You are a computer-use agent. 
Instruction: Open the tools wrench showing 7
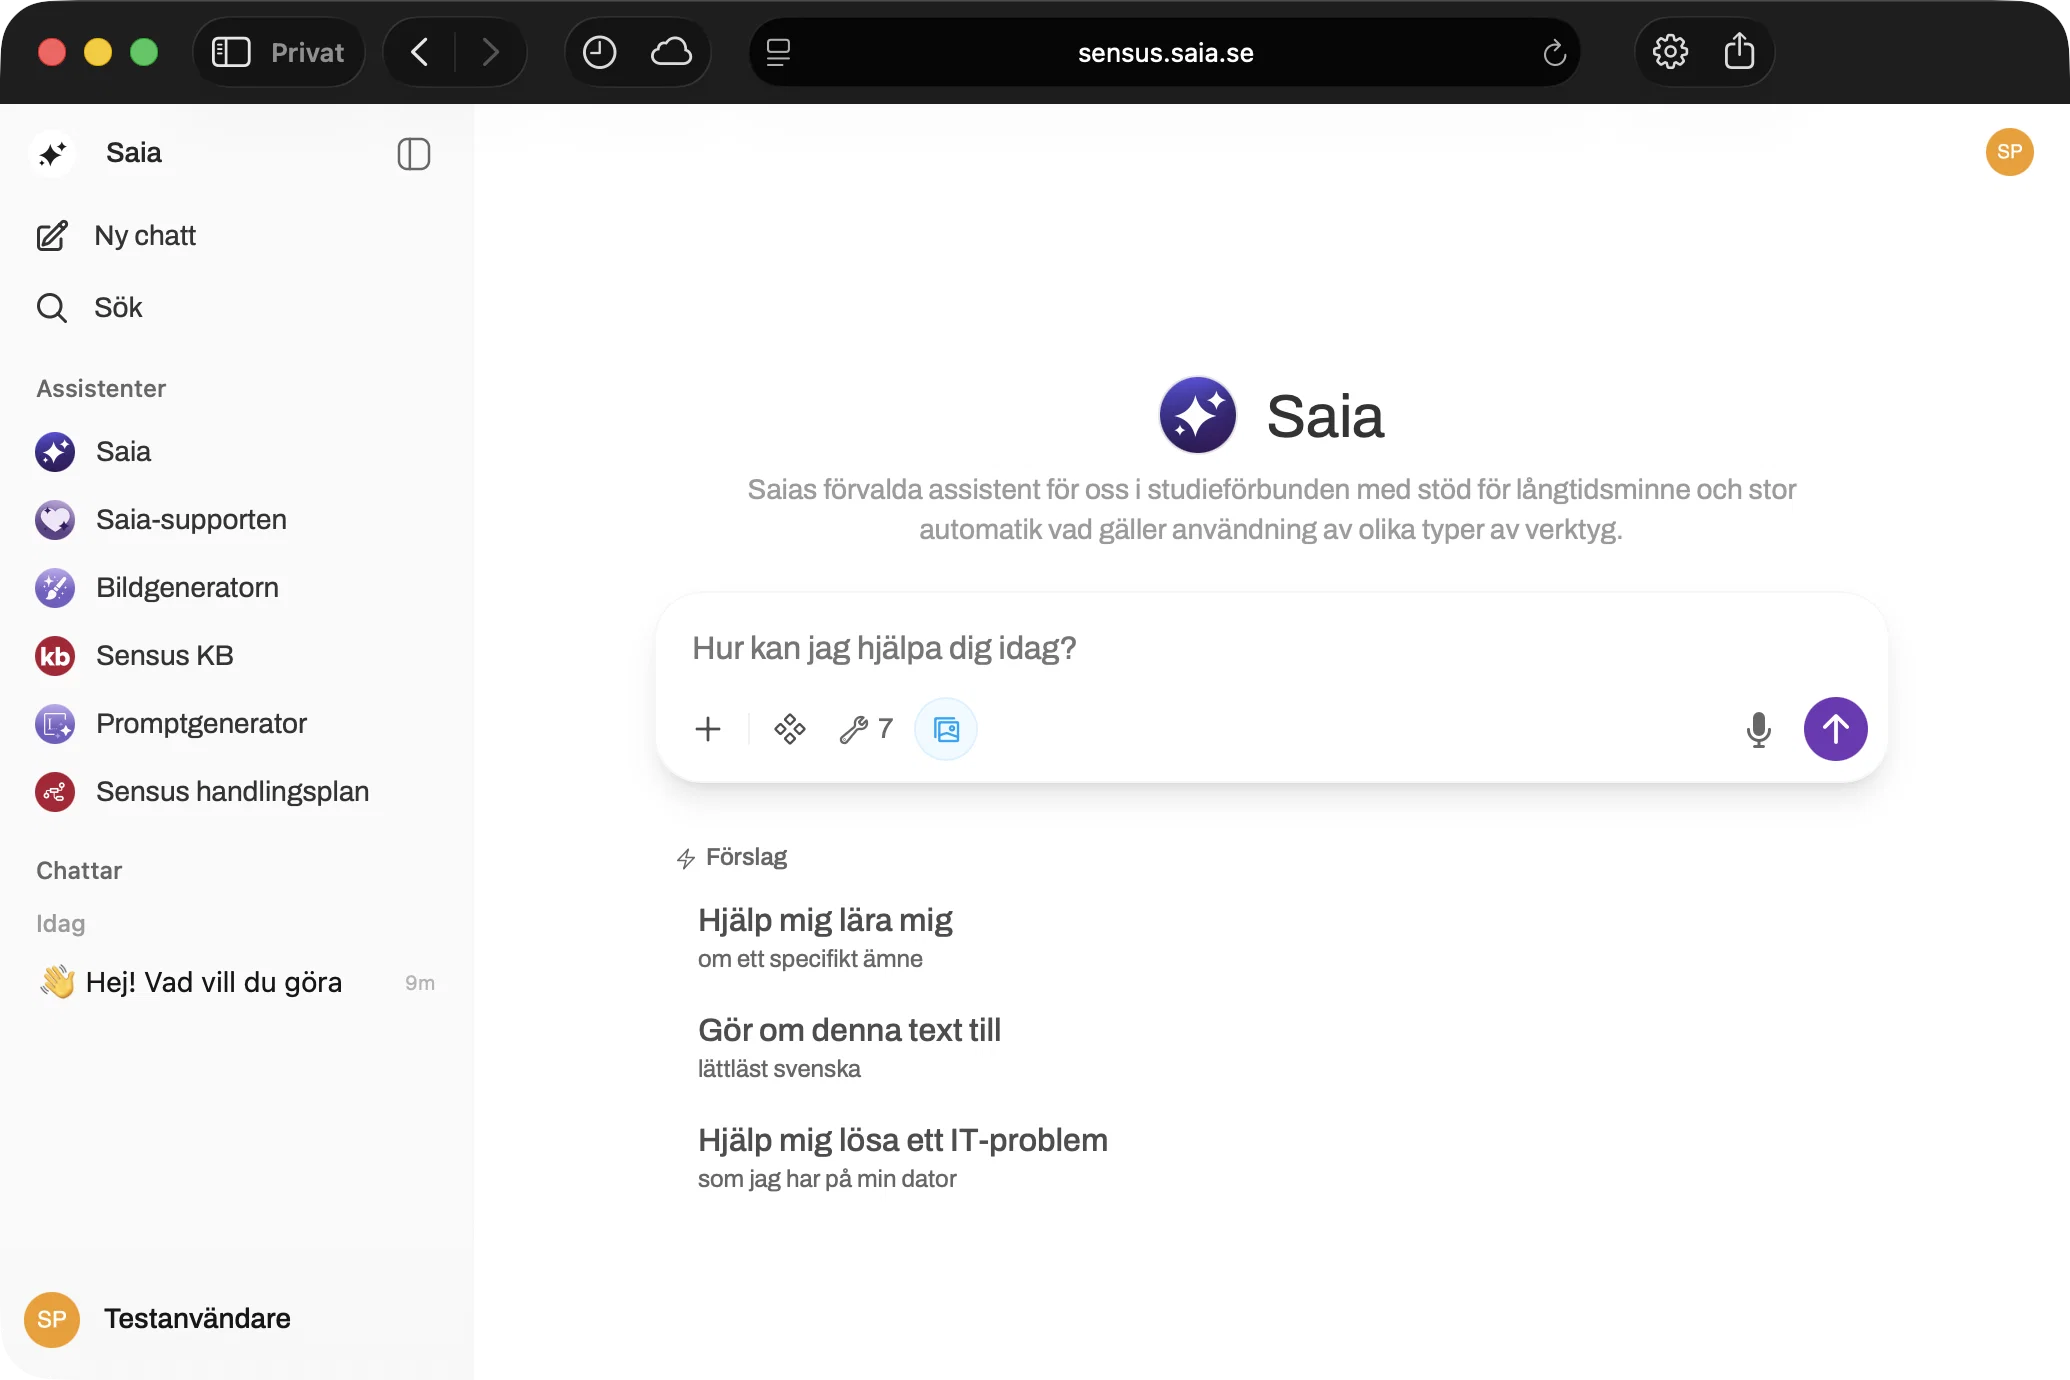(x=866, y=729)
